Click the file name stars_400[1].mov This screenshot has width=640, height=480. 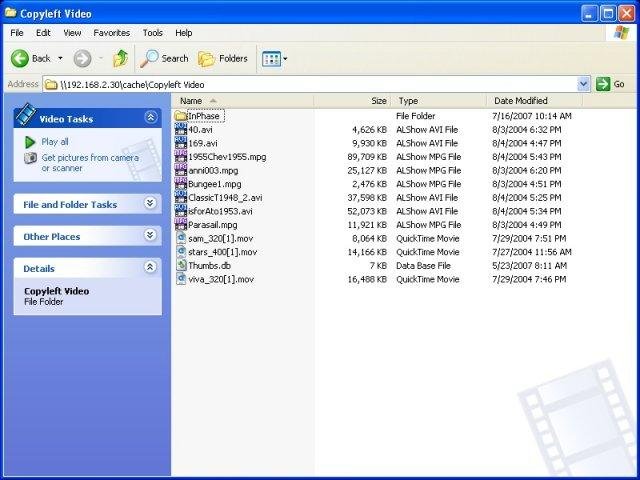tap(222, 252)
